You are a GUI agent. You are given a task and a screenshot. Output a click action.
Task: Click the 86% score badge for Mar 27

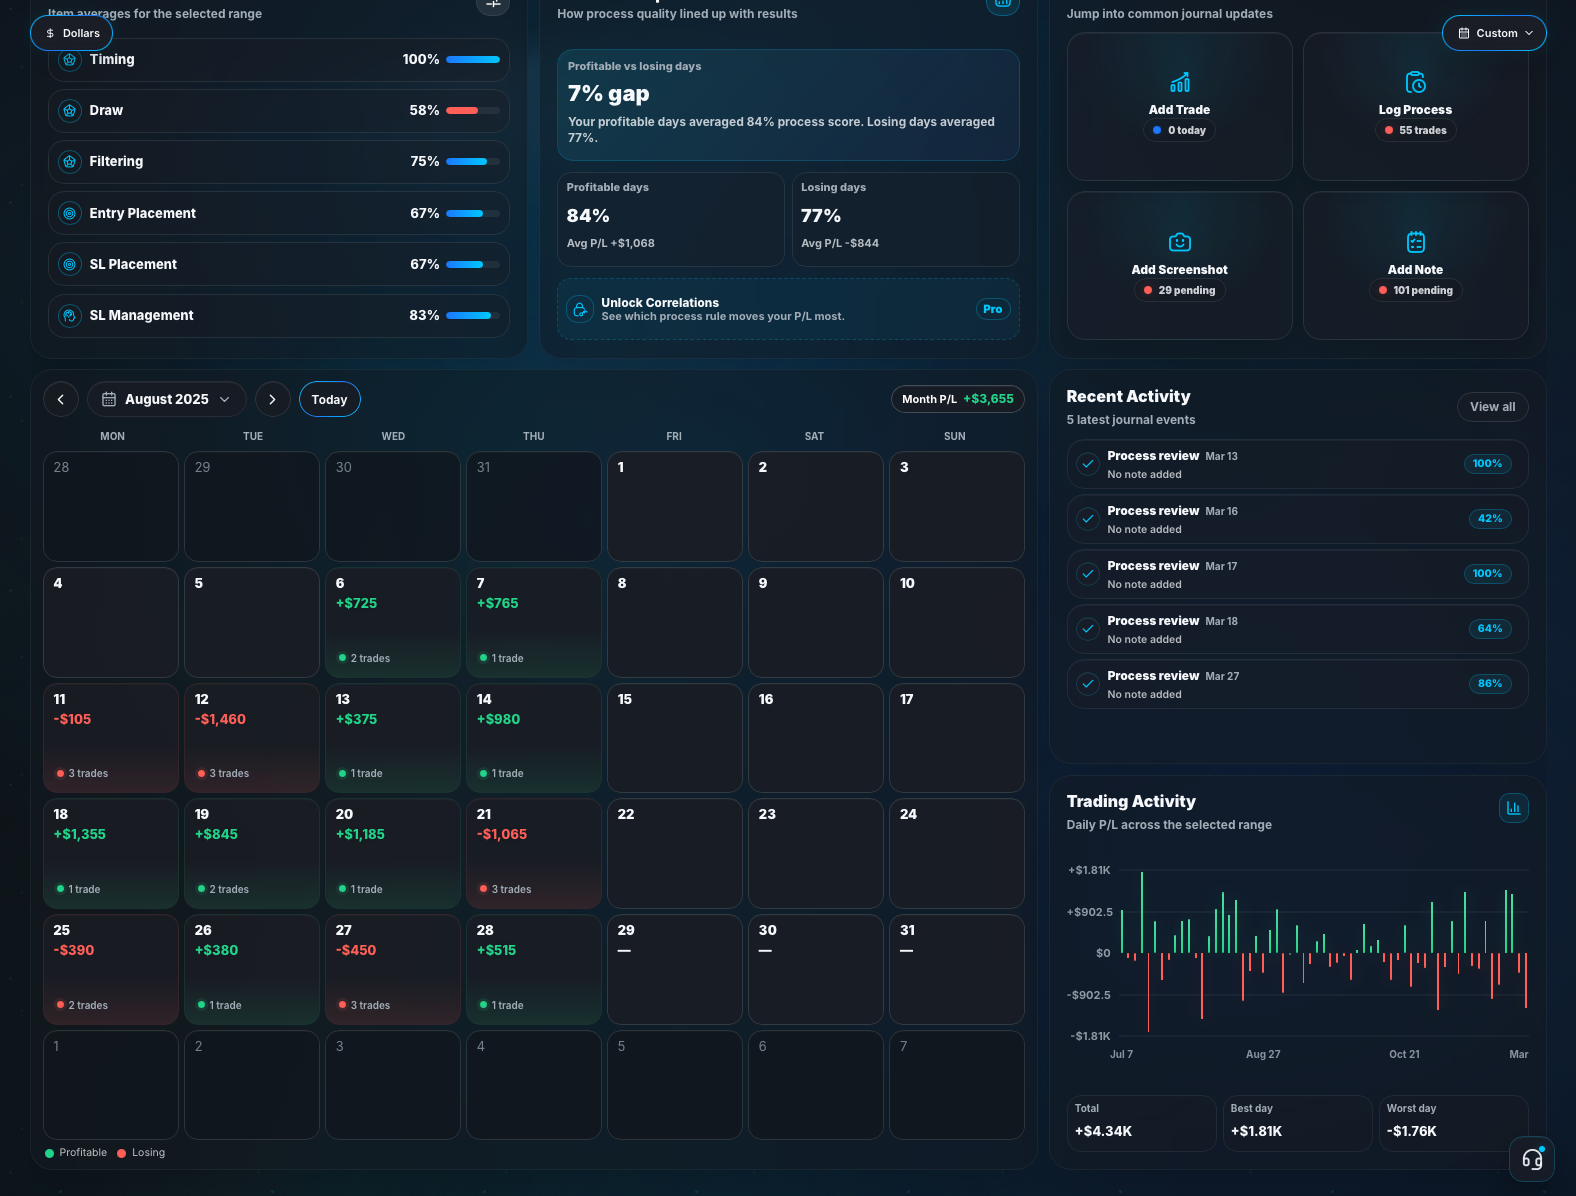pos(1490,684)
